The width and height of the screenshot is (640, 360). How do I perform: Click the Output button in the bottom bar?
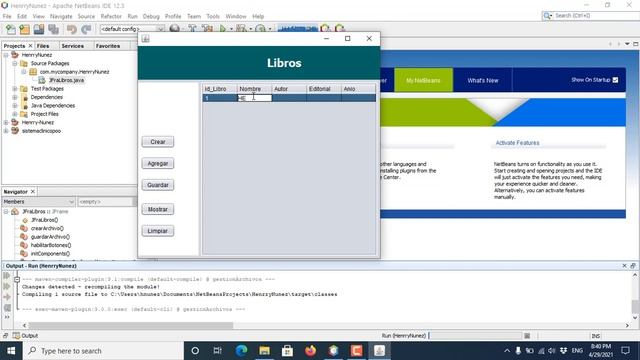pyautogui.click(x=25, y=336)
